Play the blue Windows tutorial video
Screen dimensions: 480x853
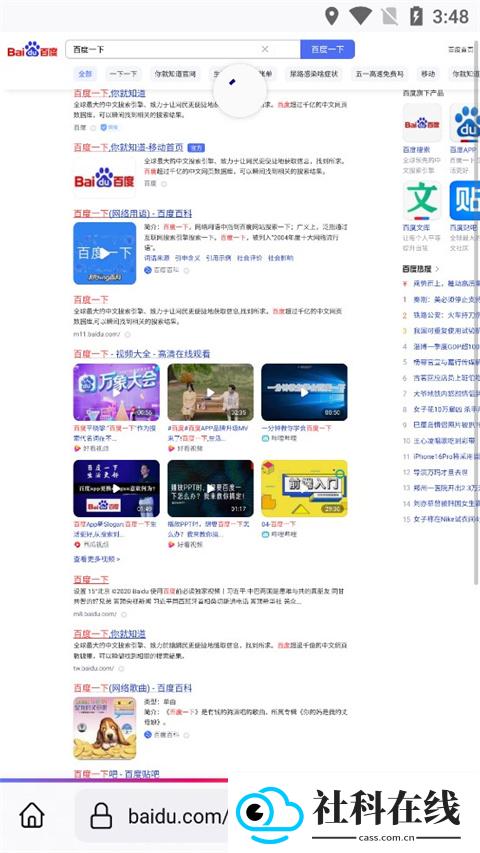(x=304, y=392)
